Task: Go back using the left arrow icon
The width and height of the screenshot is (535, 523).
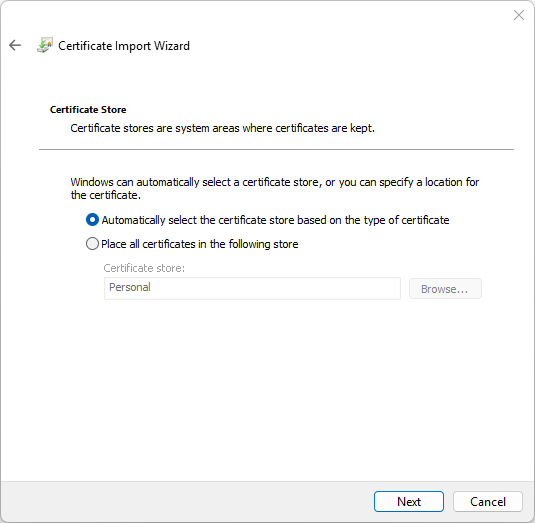Action: click(x=15, y=45)
